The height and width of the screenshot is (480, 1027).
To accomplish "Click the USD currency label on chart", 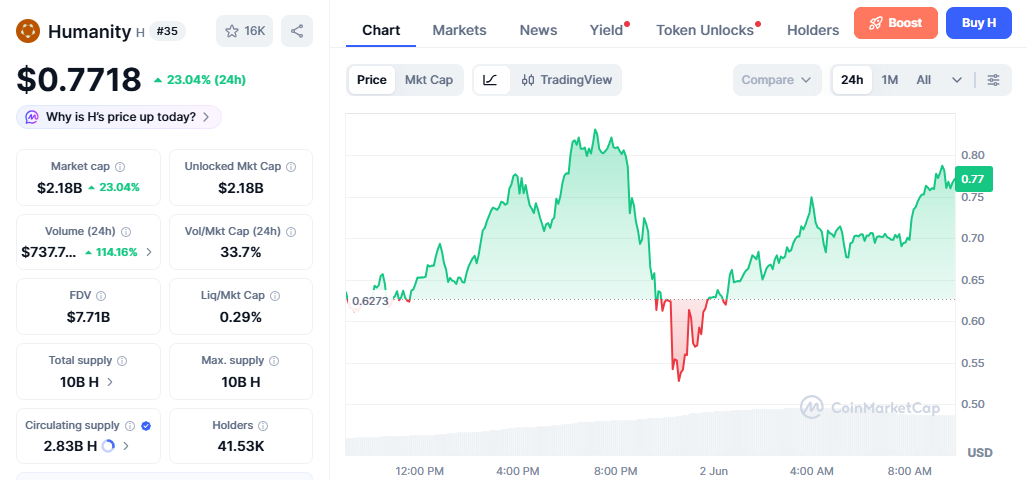I will [x=980, y=452].
